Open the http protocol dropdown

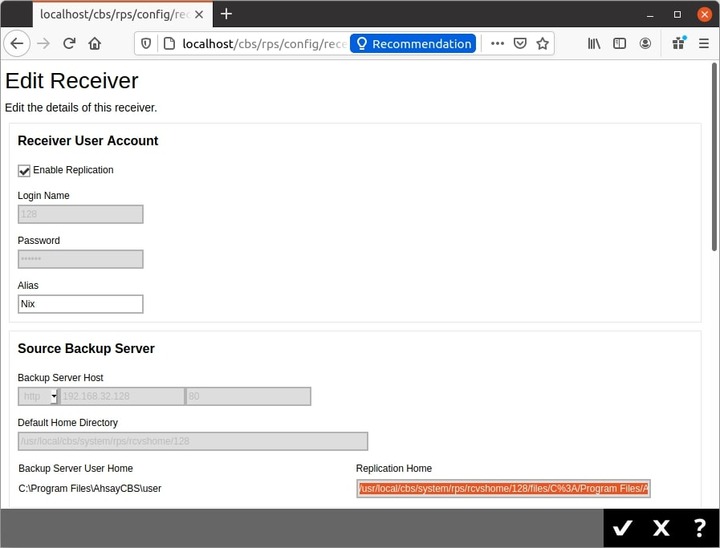[x=38, y=397]
